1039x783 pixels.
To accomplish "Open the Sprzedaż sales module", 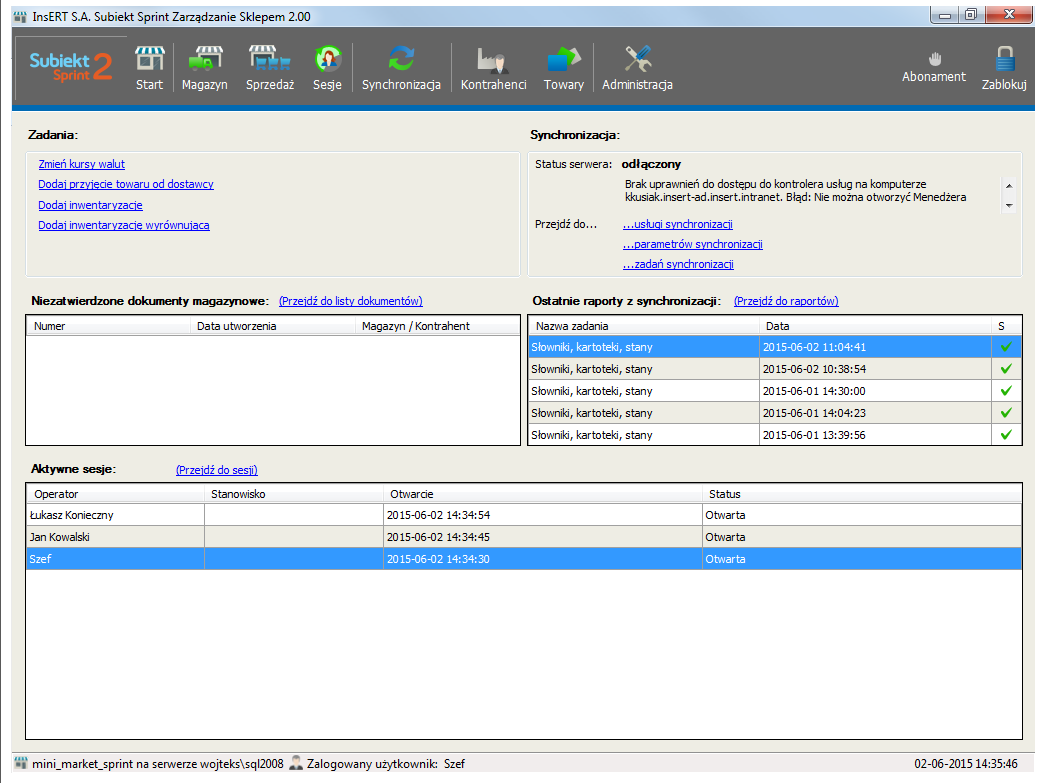I will (270, 68).
